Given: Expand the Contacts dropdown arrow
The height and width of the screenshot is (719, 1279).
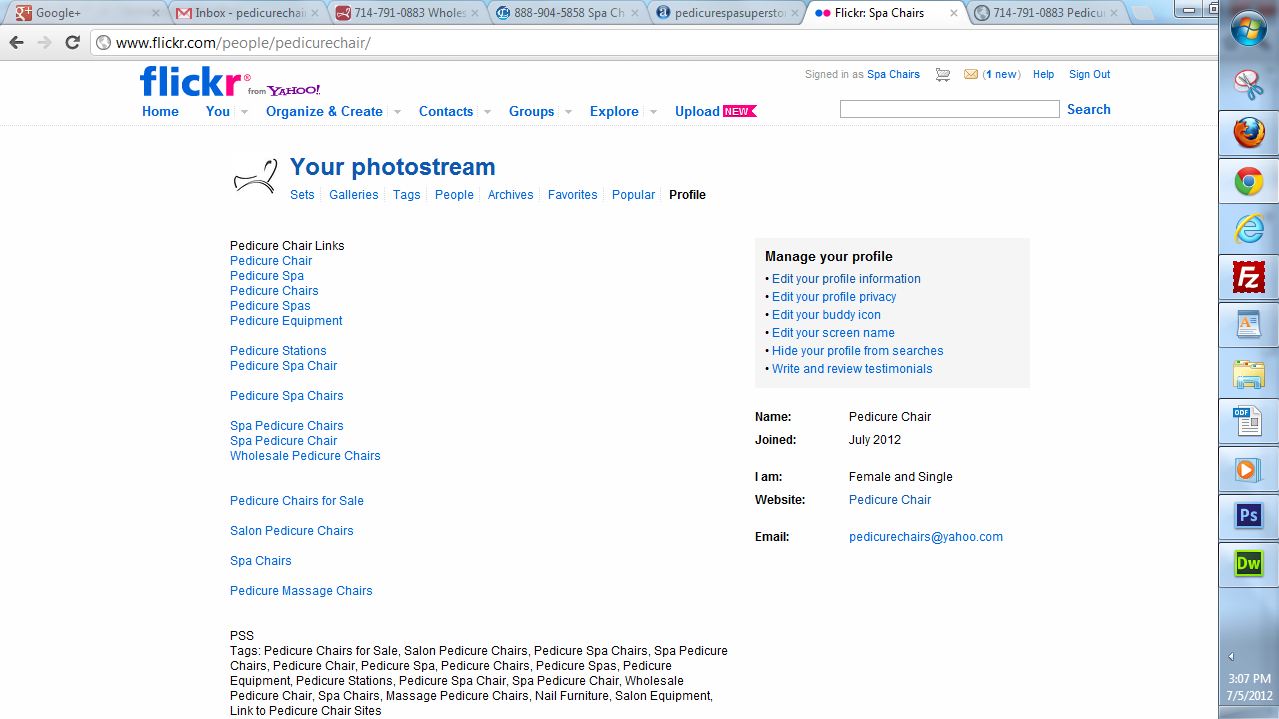Looking at the screenshot, I should coord(487,112).
